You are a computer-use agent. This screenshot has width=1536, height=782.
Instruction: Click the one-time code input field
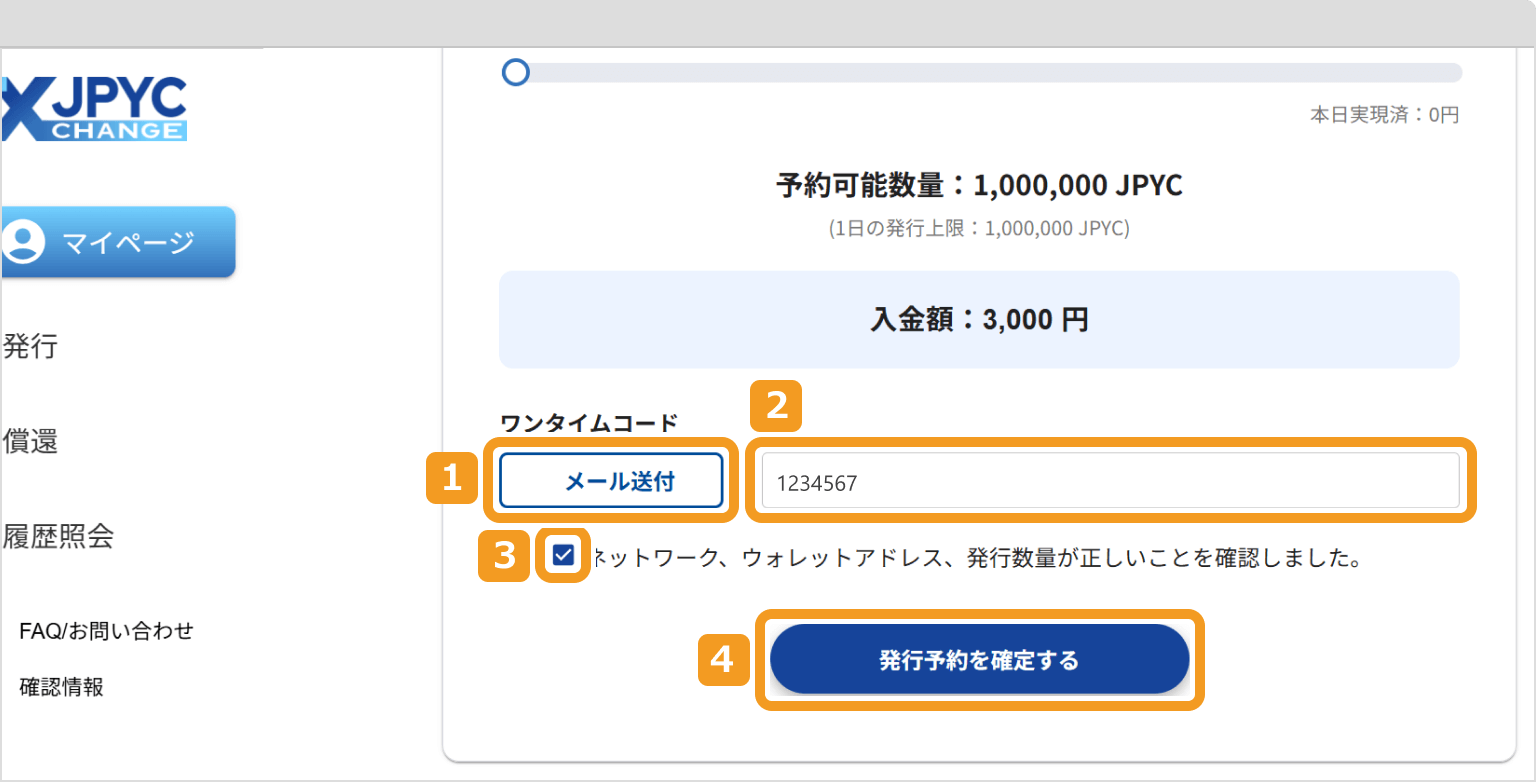(1110, 480)
